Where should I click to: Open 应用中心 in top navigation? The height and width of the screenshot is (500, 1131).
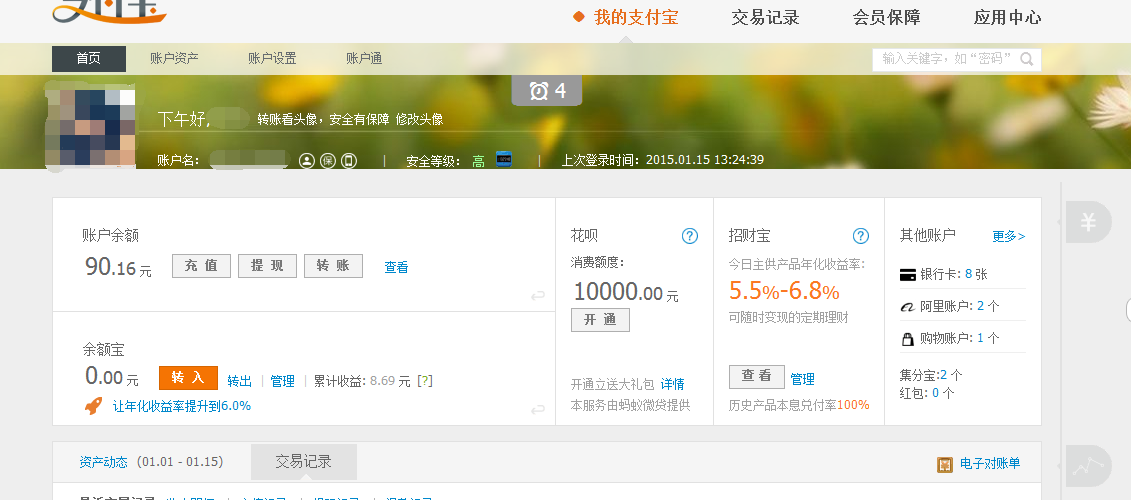1008,17
